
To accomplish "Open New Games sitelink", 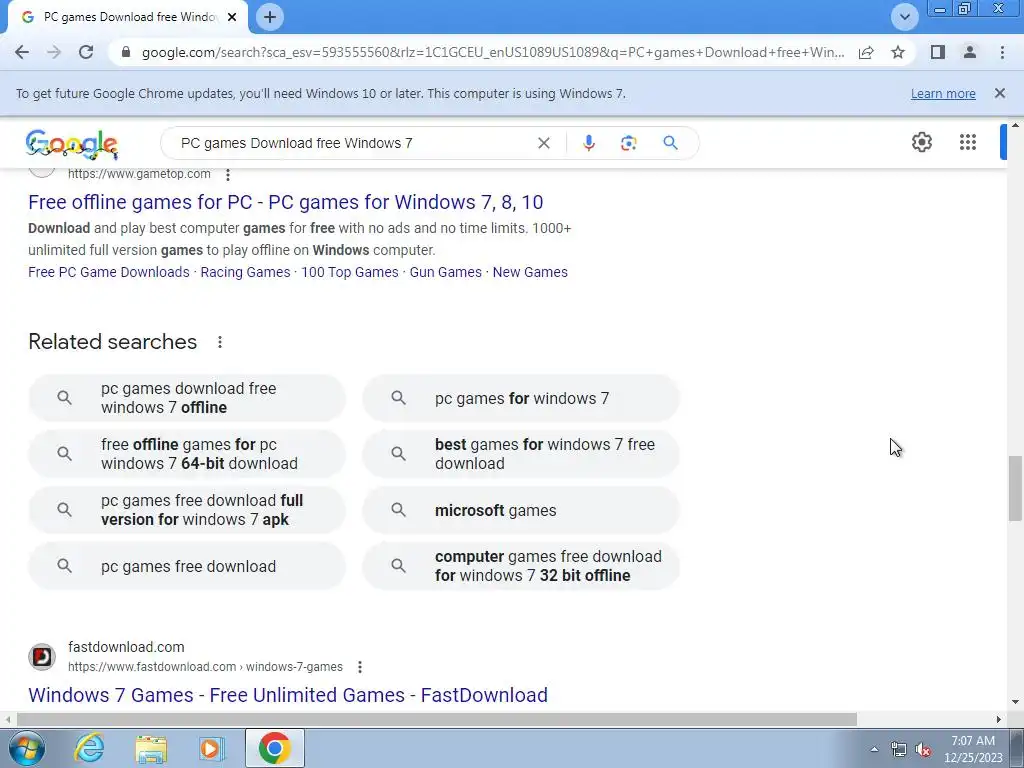I will coord(530,272).
